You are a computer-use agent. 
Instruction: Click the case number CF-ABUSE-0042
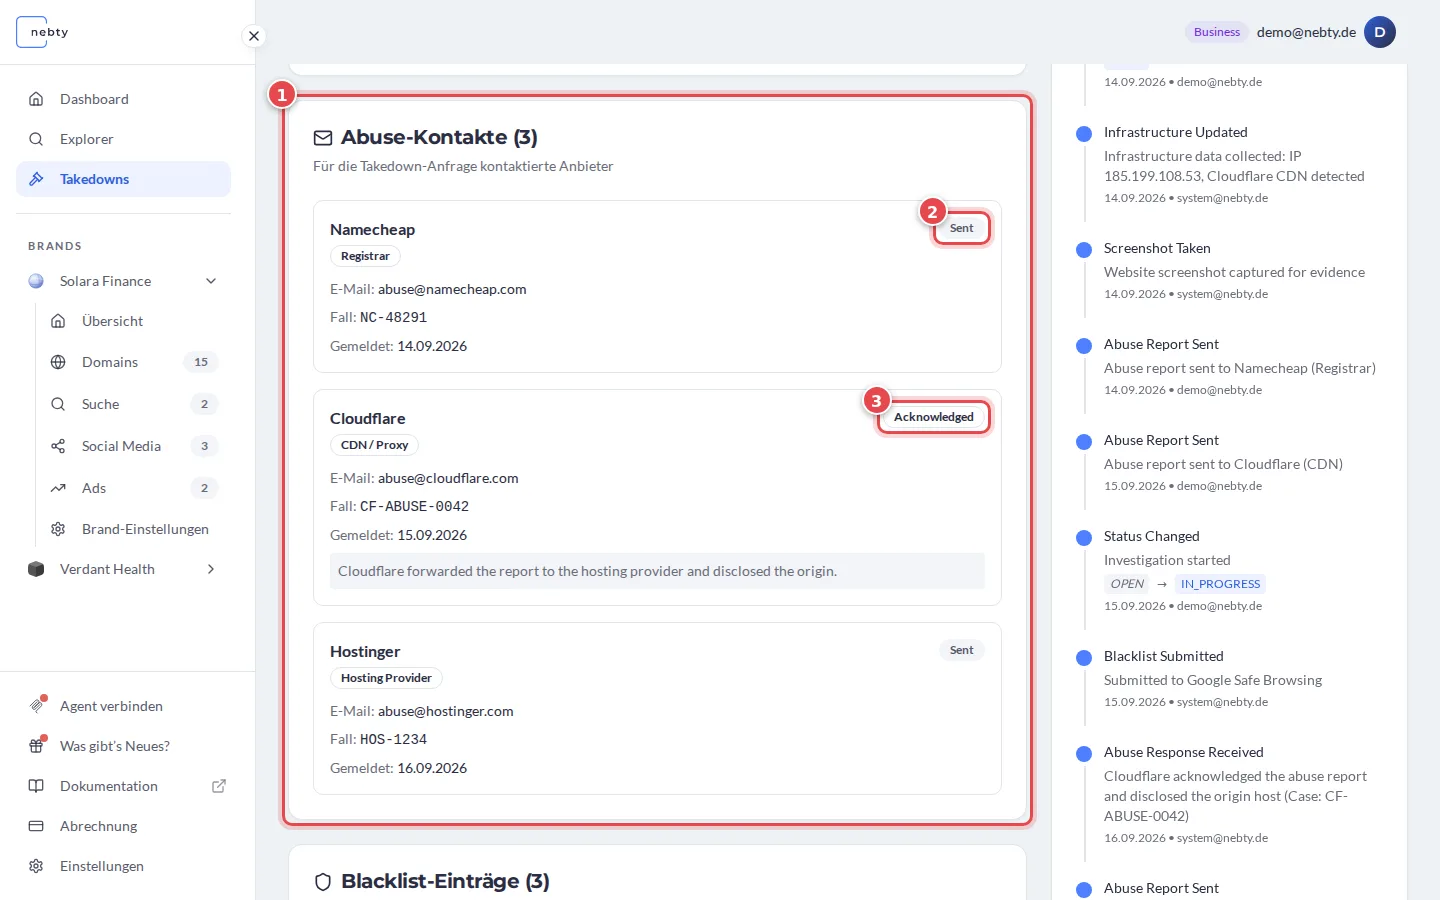[414, 506]
